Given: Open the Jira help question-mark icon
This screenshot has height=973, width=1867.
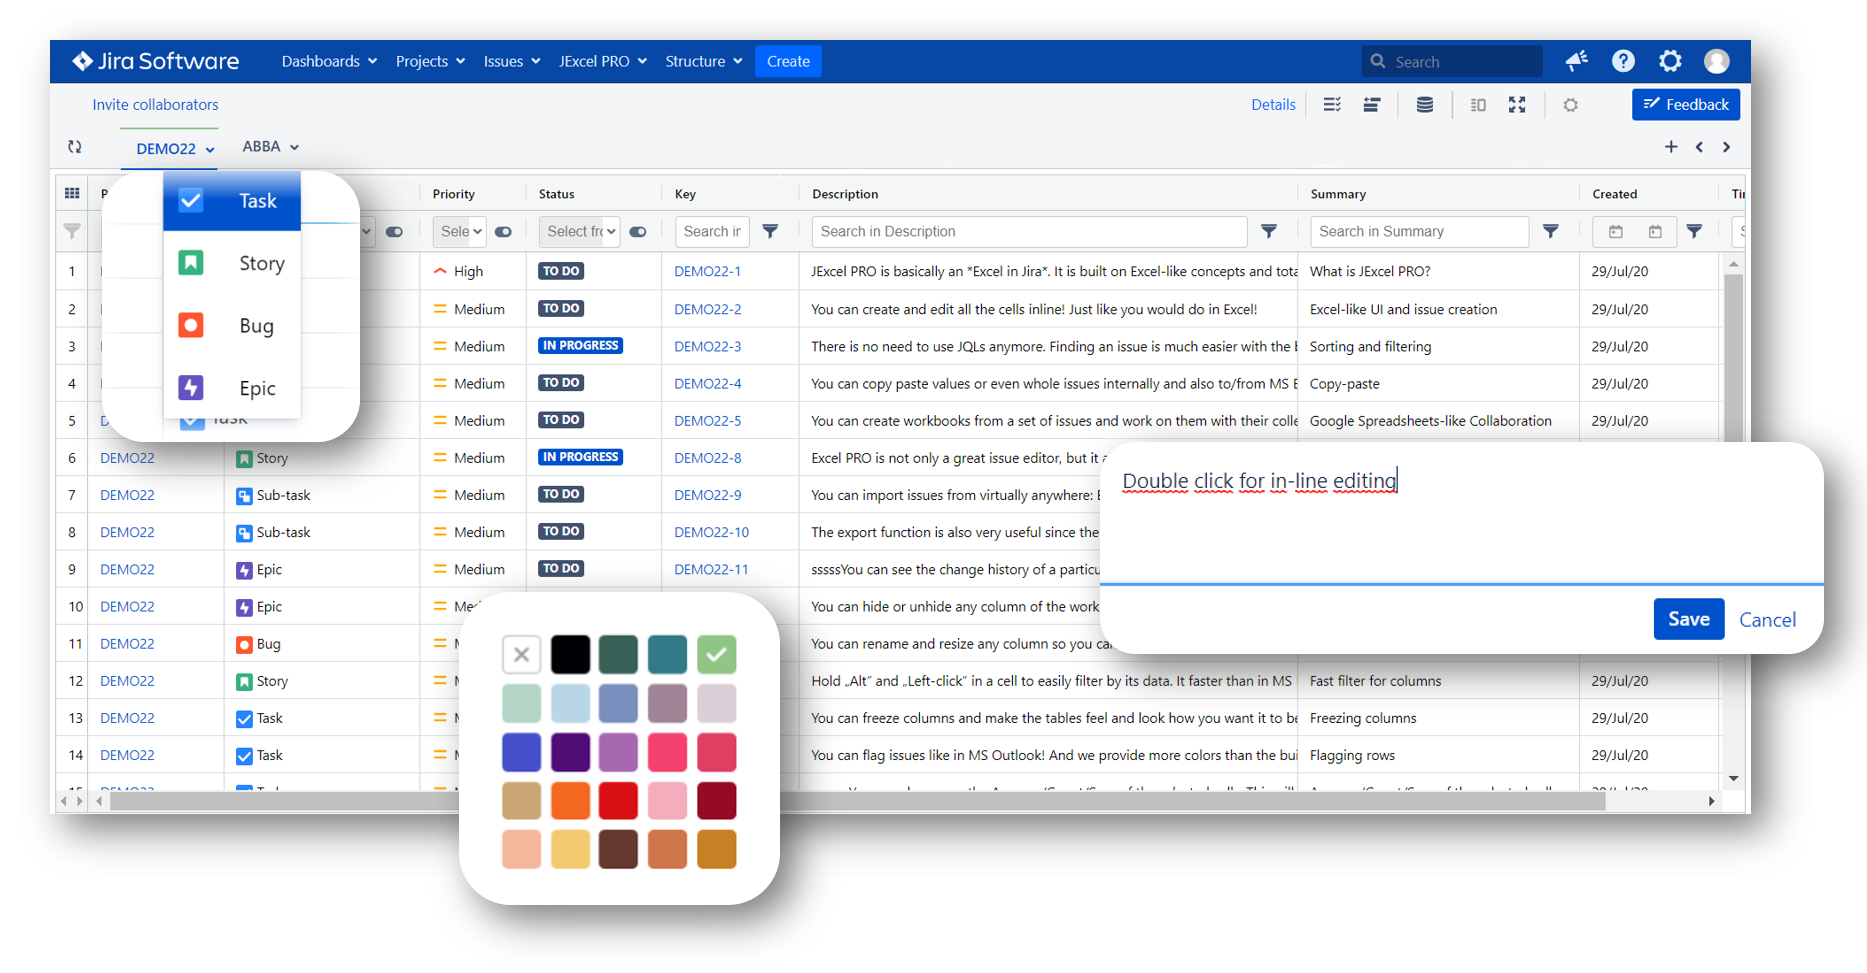Looking at the screenshot, I should [x=1623, y=61].
